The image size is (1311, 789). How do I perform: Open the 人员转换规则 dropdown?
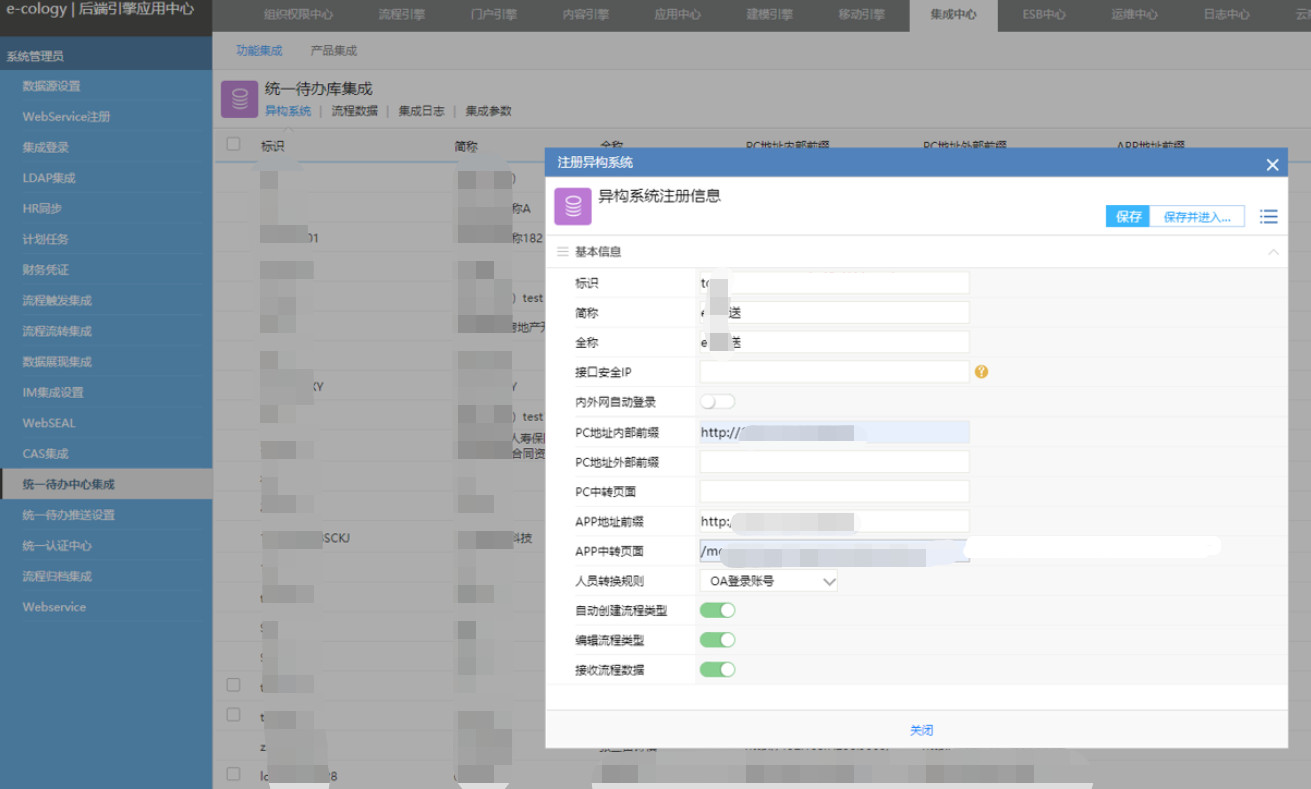(x=768, y=581)
